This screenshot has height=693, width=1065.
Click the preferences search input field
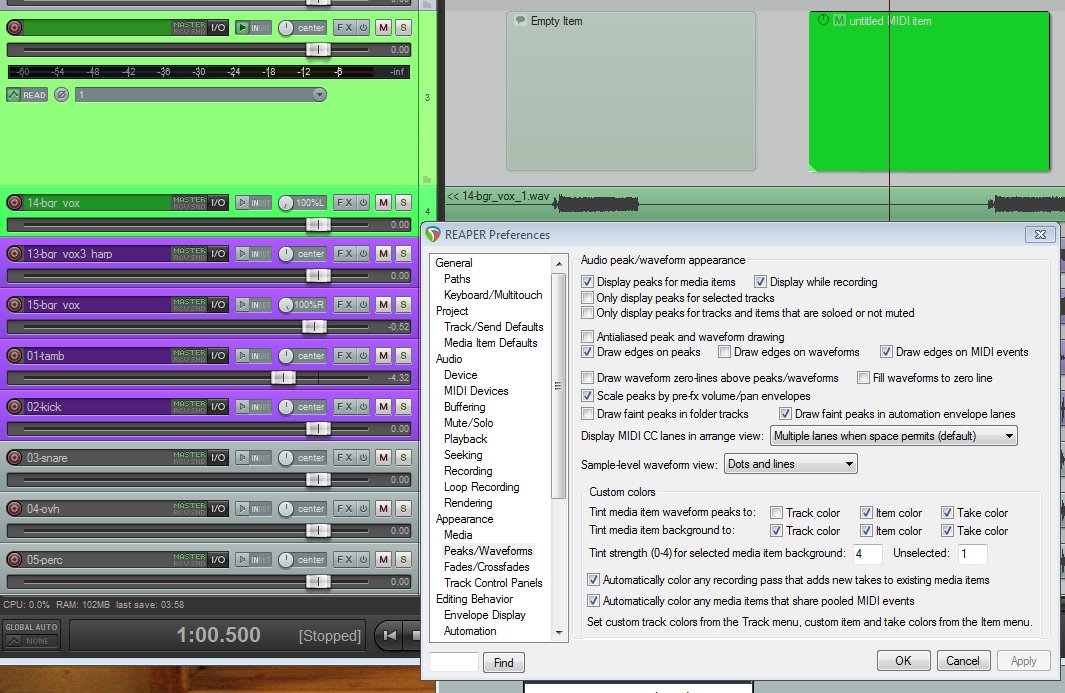tap(454, 662)
